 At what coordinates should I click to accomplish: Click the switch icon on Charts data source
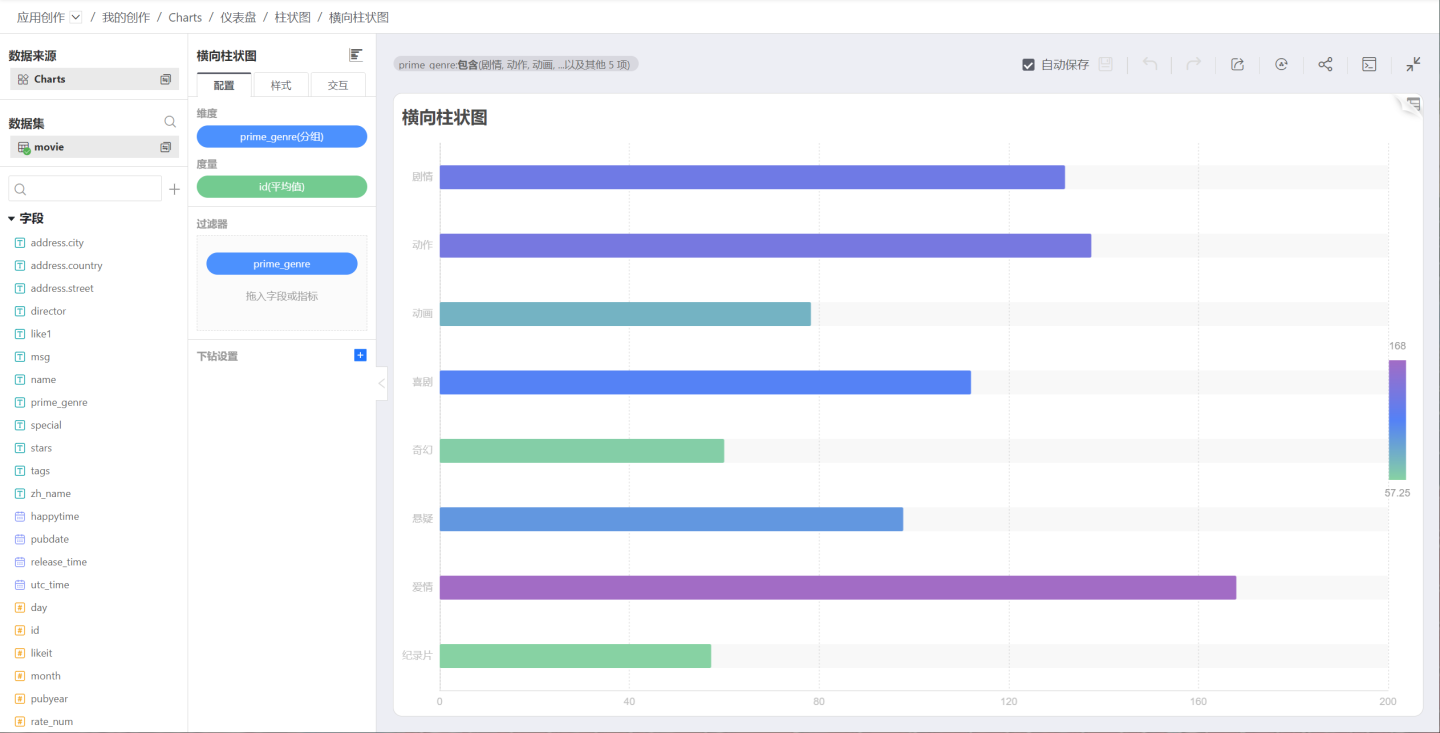166,79
